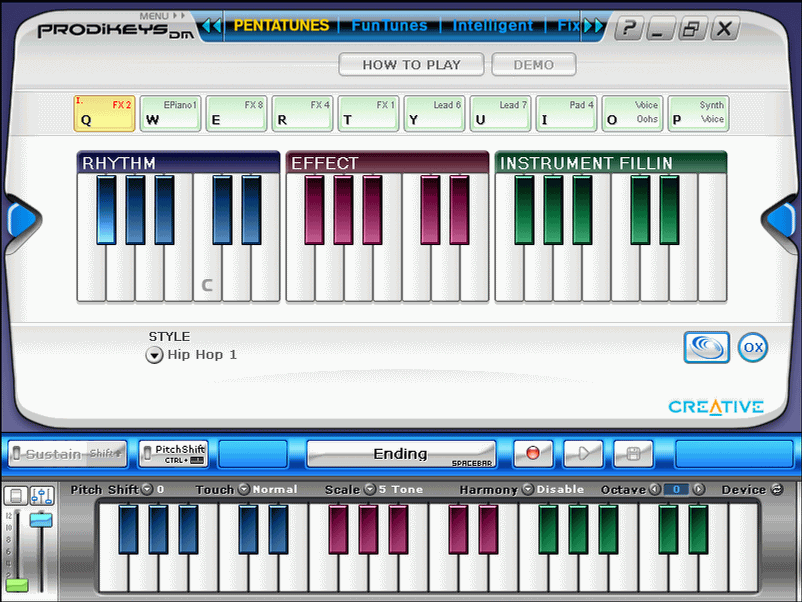
Task: Start recording with the red record button
Action: [x=532, y=453]
